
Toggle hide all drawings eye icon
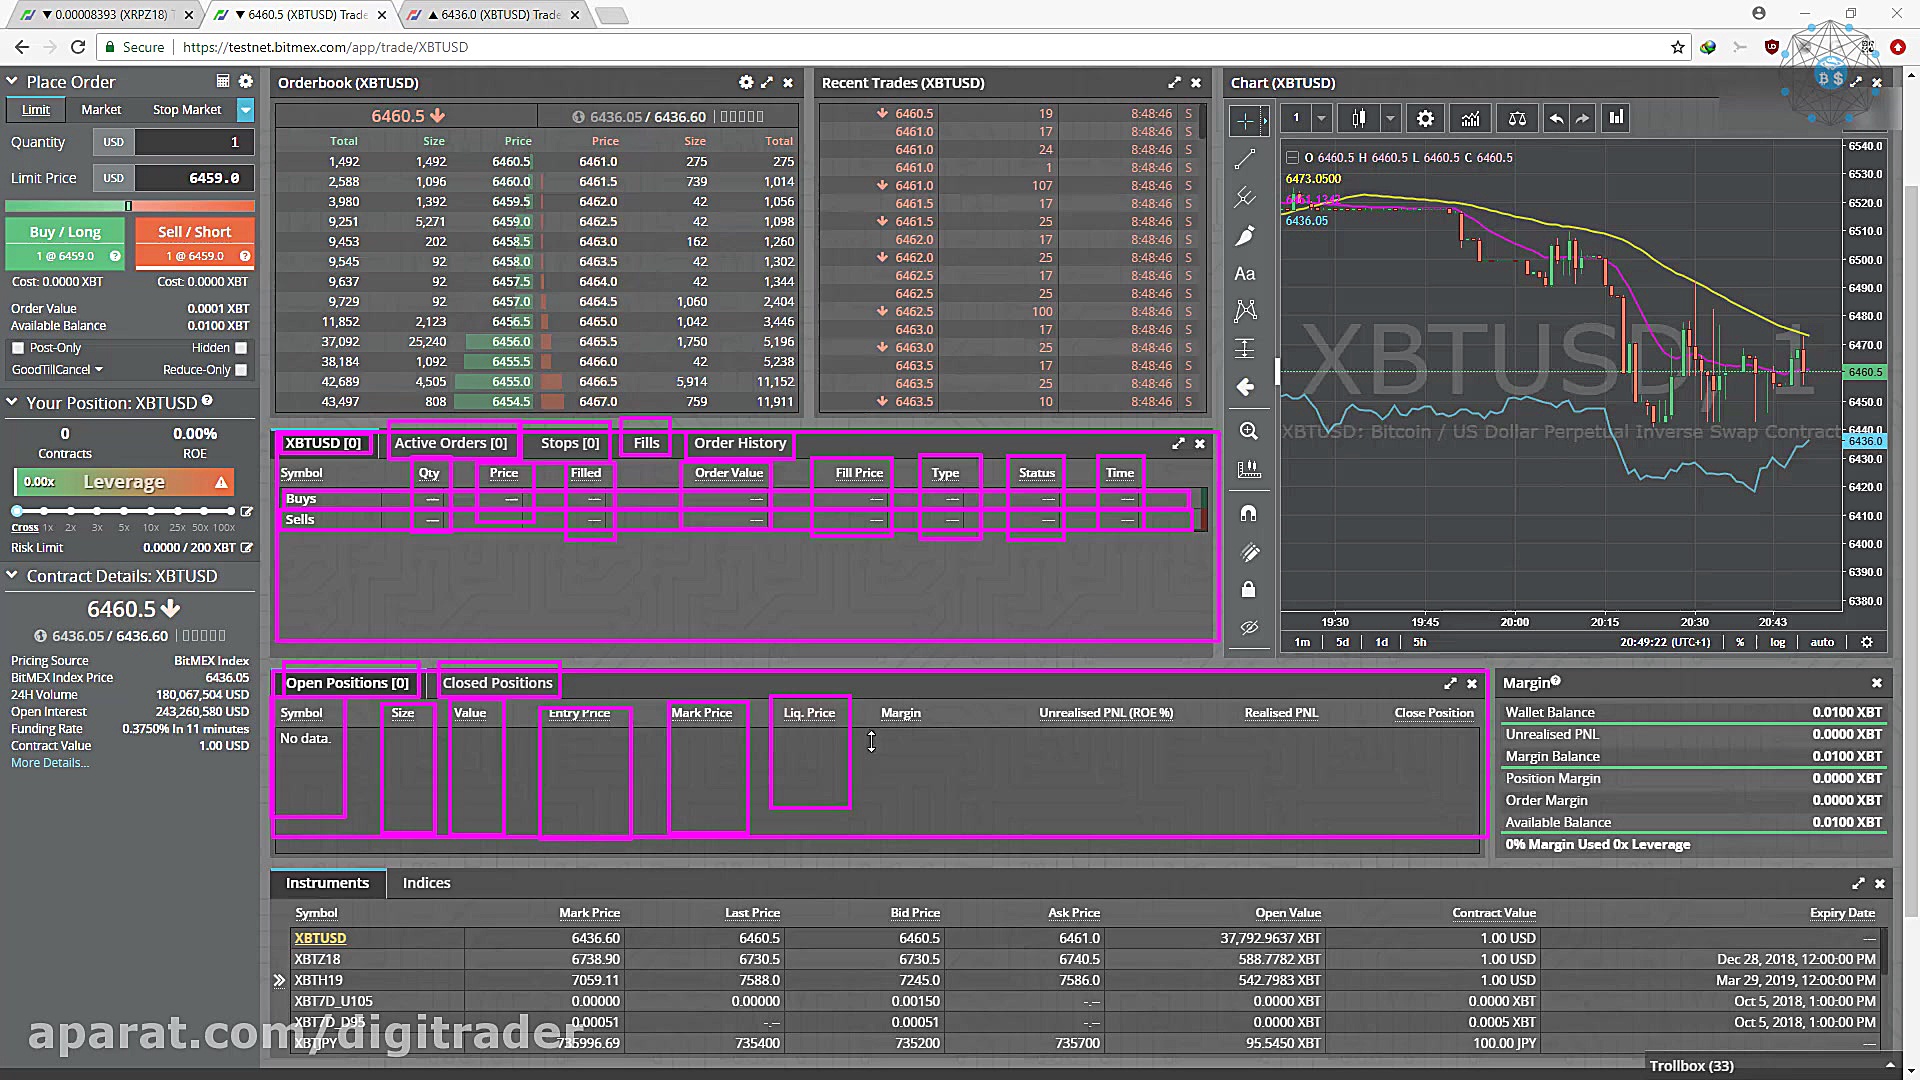click(x=1248, y=628)
